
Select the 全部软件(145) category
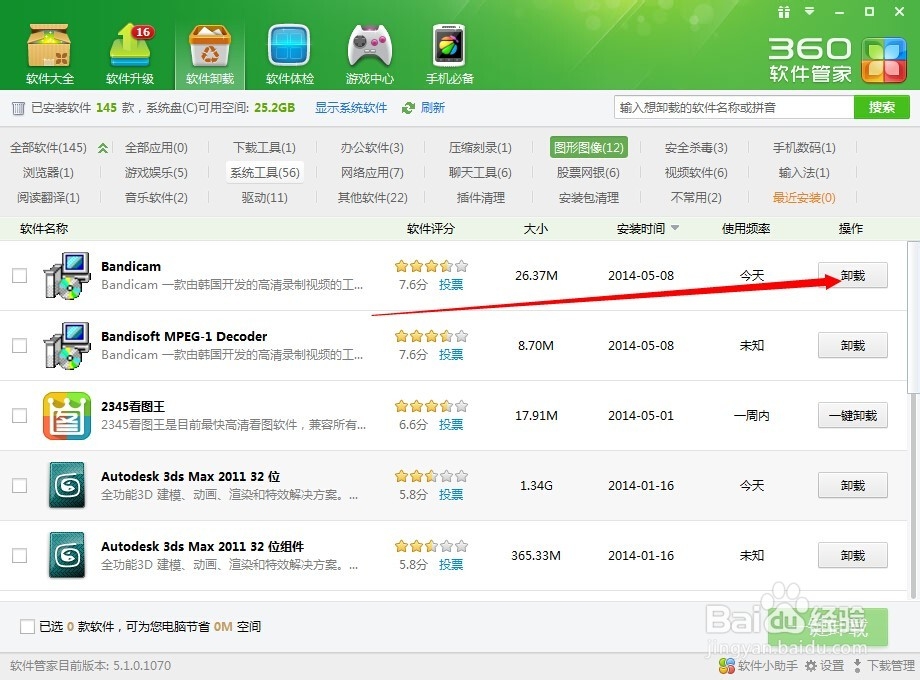pyautogui.click(x=48, y=148)
